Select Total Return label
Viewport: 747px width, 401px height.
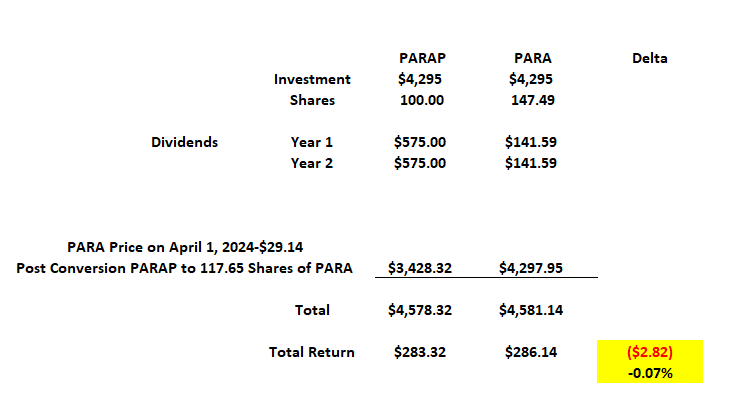click(x=312, y=352)
